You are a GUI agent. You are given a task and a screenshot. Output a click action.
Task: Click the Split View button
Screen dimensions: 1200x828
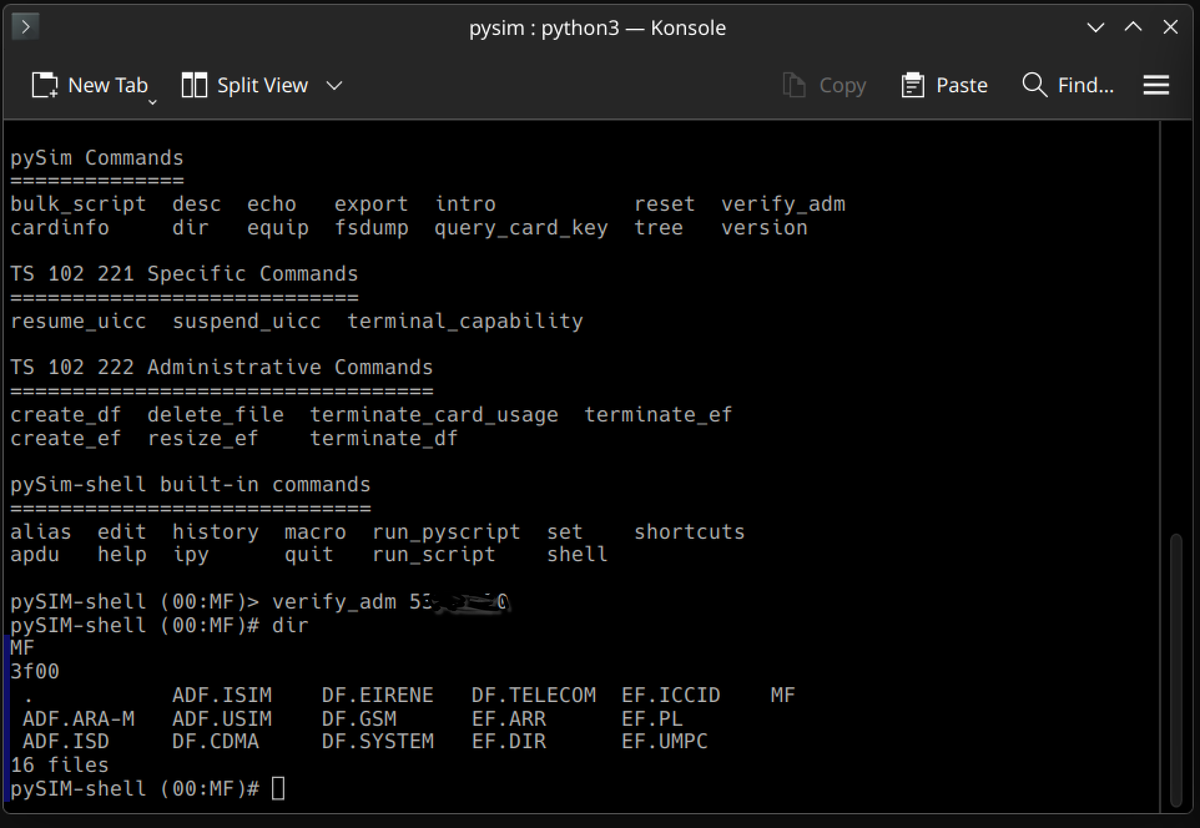click(x=245, y=86)
